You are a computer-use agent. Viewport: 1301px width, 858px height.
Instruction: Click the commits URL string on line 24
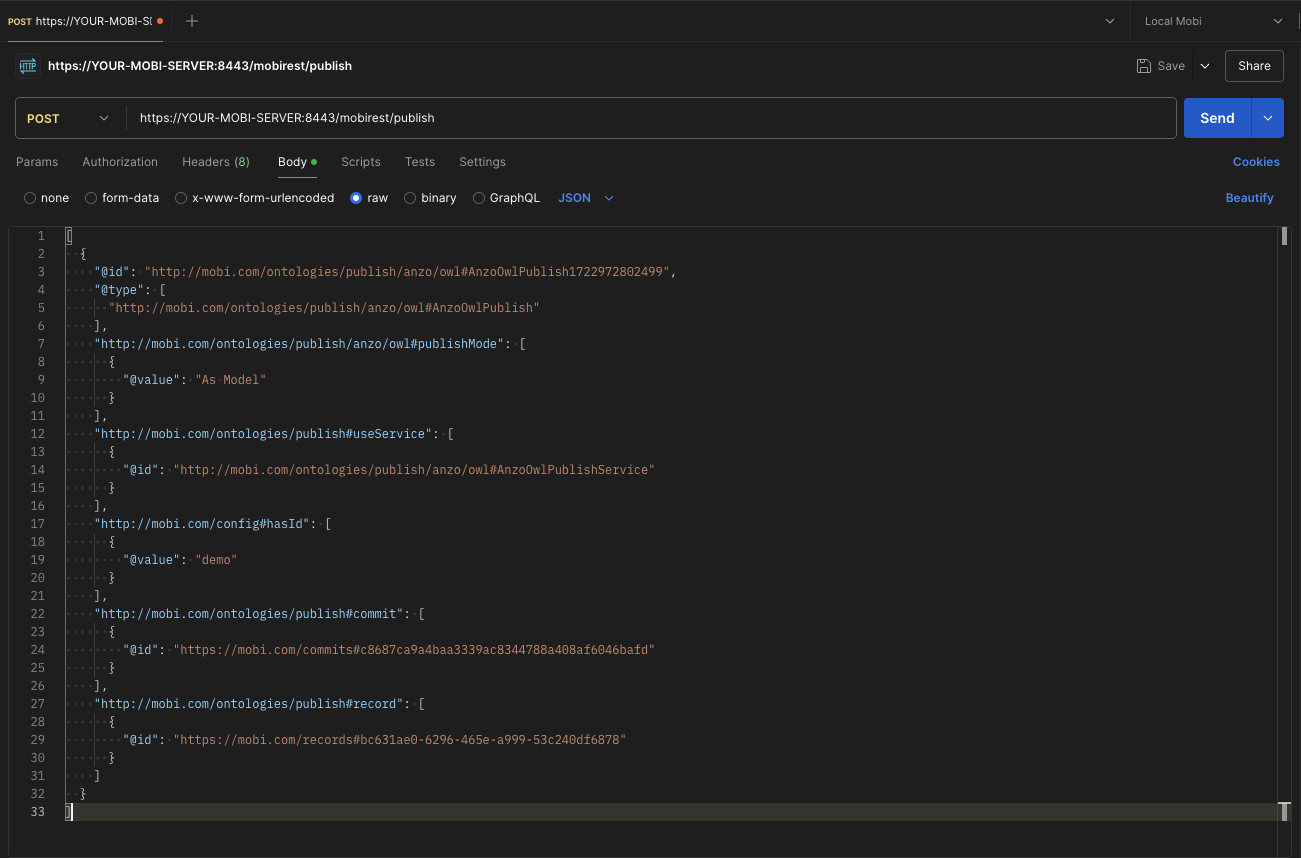click(414, 650)
